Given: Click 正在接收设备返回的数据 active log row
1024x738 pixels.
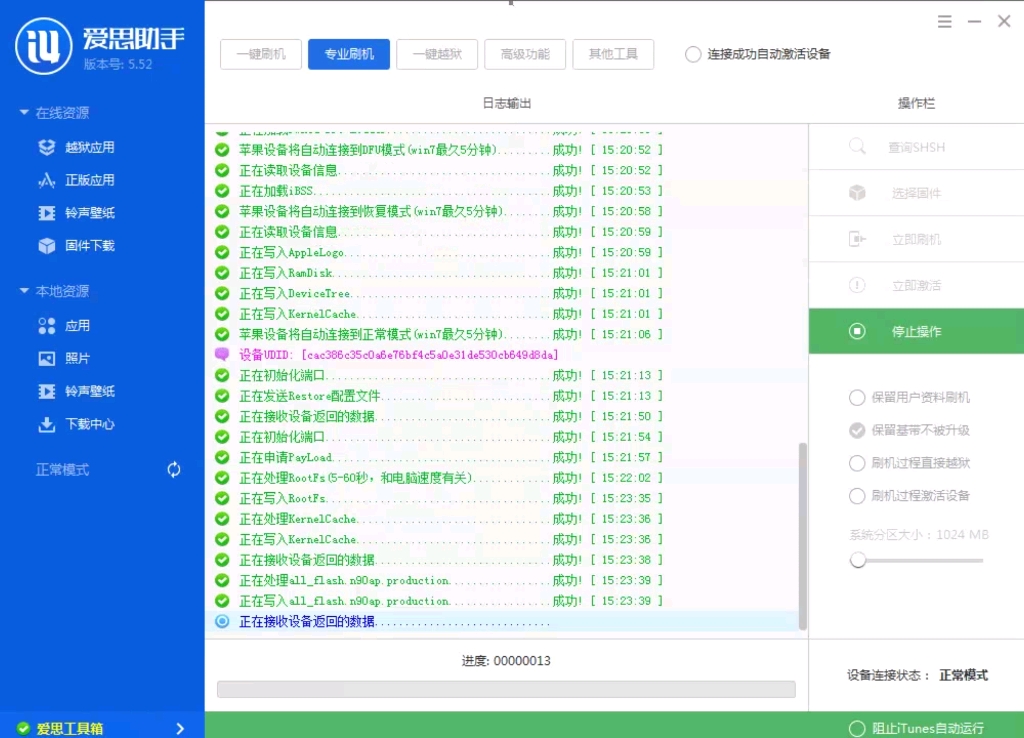Looking at the screenshot, I should (504, 621).
